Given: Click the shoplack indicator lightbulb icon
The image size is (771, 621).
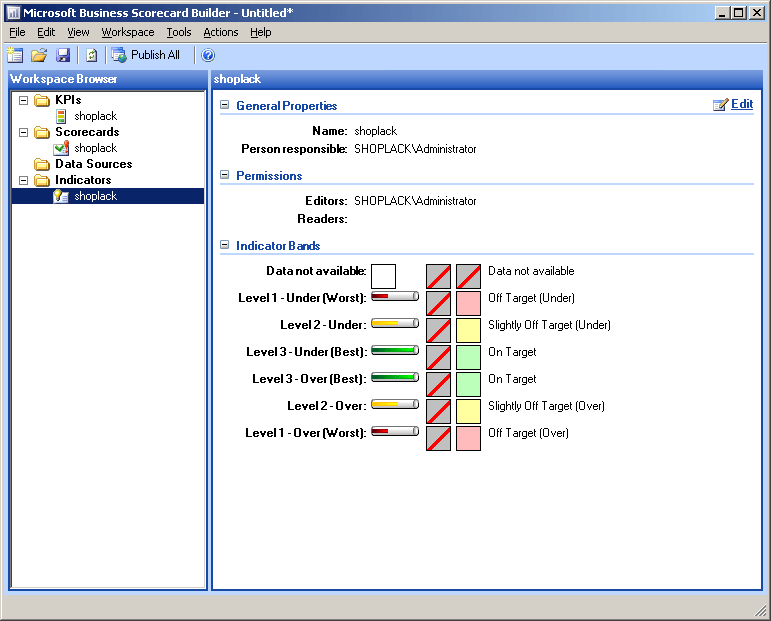Looking at the screenshot, I should 61,196.
